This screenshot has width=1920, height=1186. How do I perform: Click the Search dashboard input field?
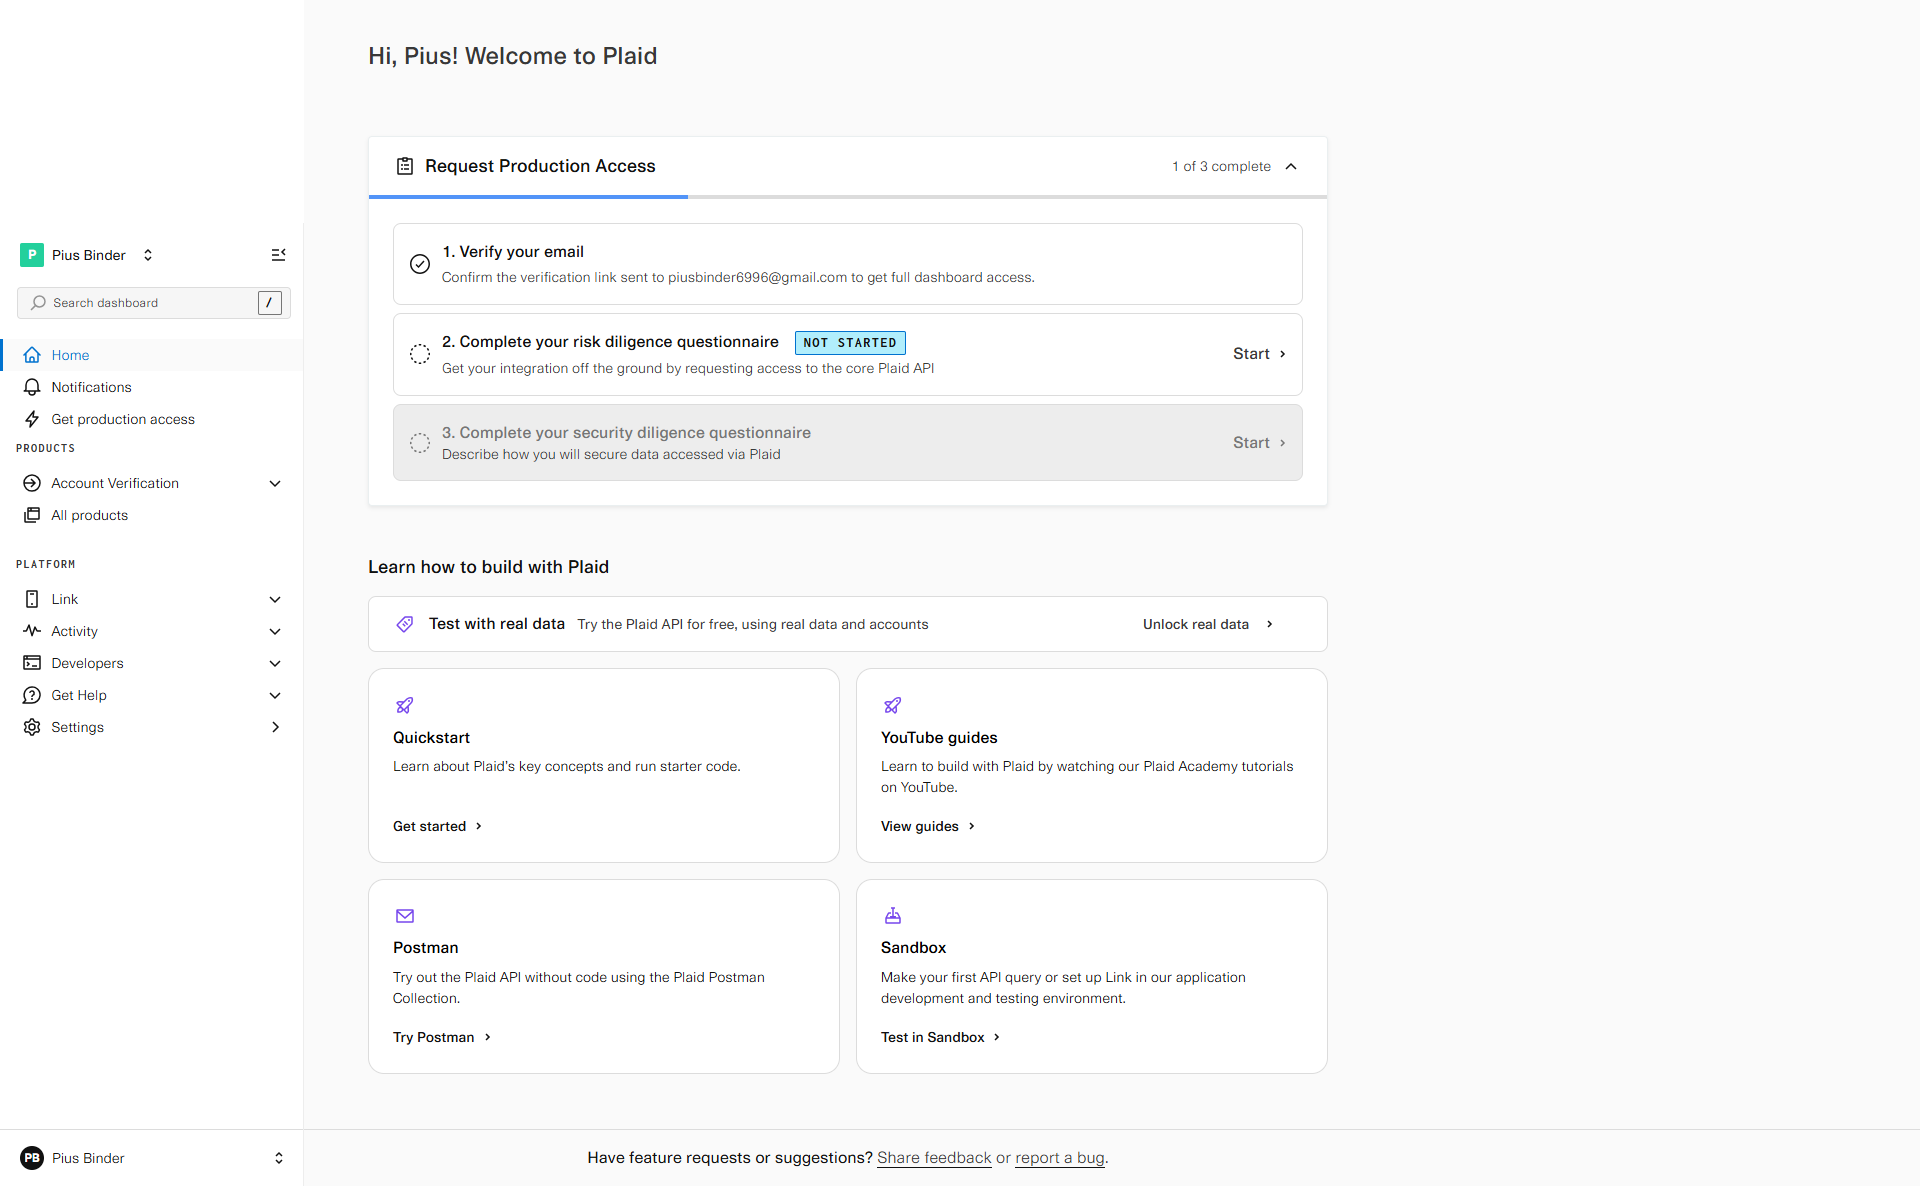pyautogui.click(x=154, y=303)
